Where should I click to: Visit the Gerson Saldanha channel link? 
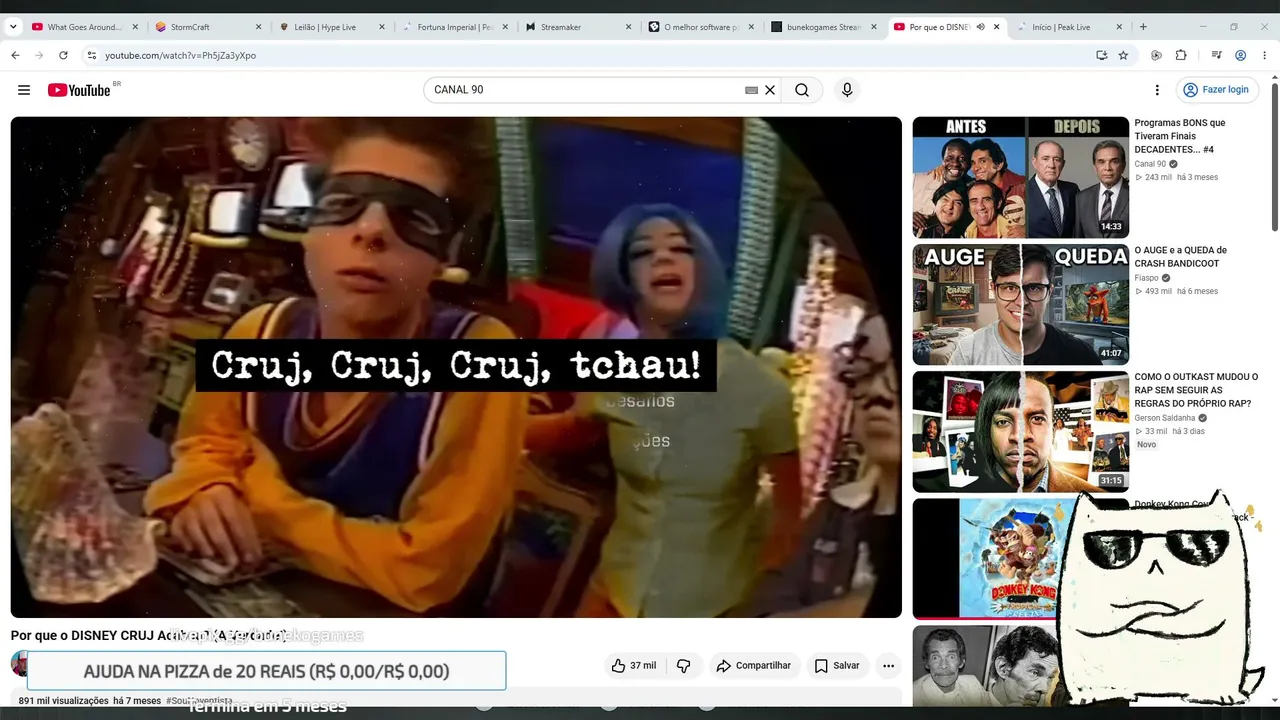[1165, 418]
